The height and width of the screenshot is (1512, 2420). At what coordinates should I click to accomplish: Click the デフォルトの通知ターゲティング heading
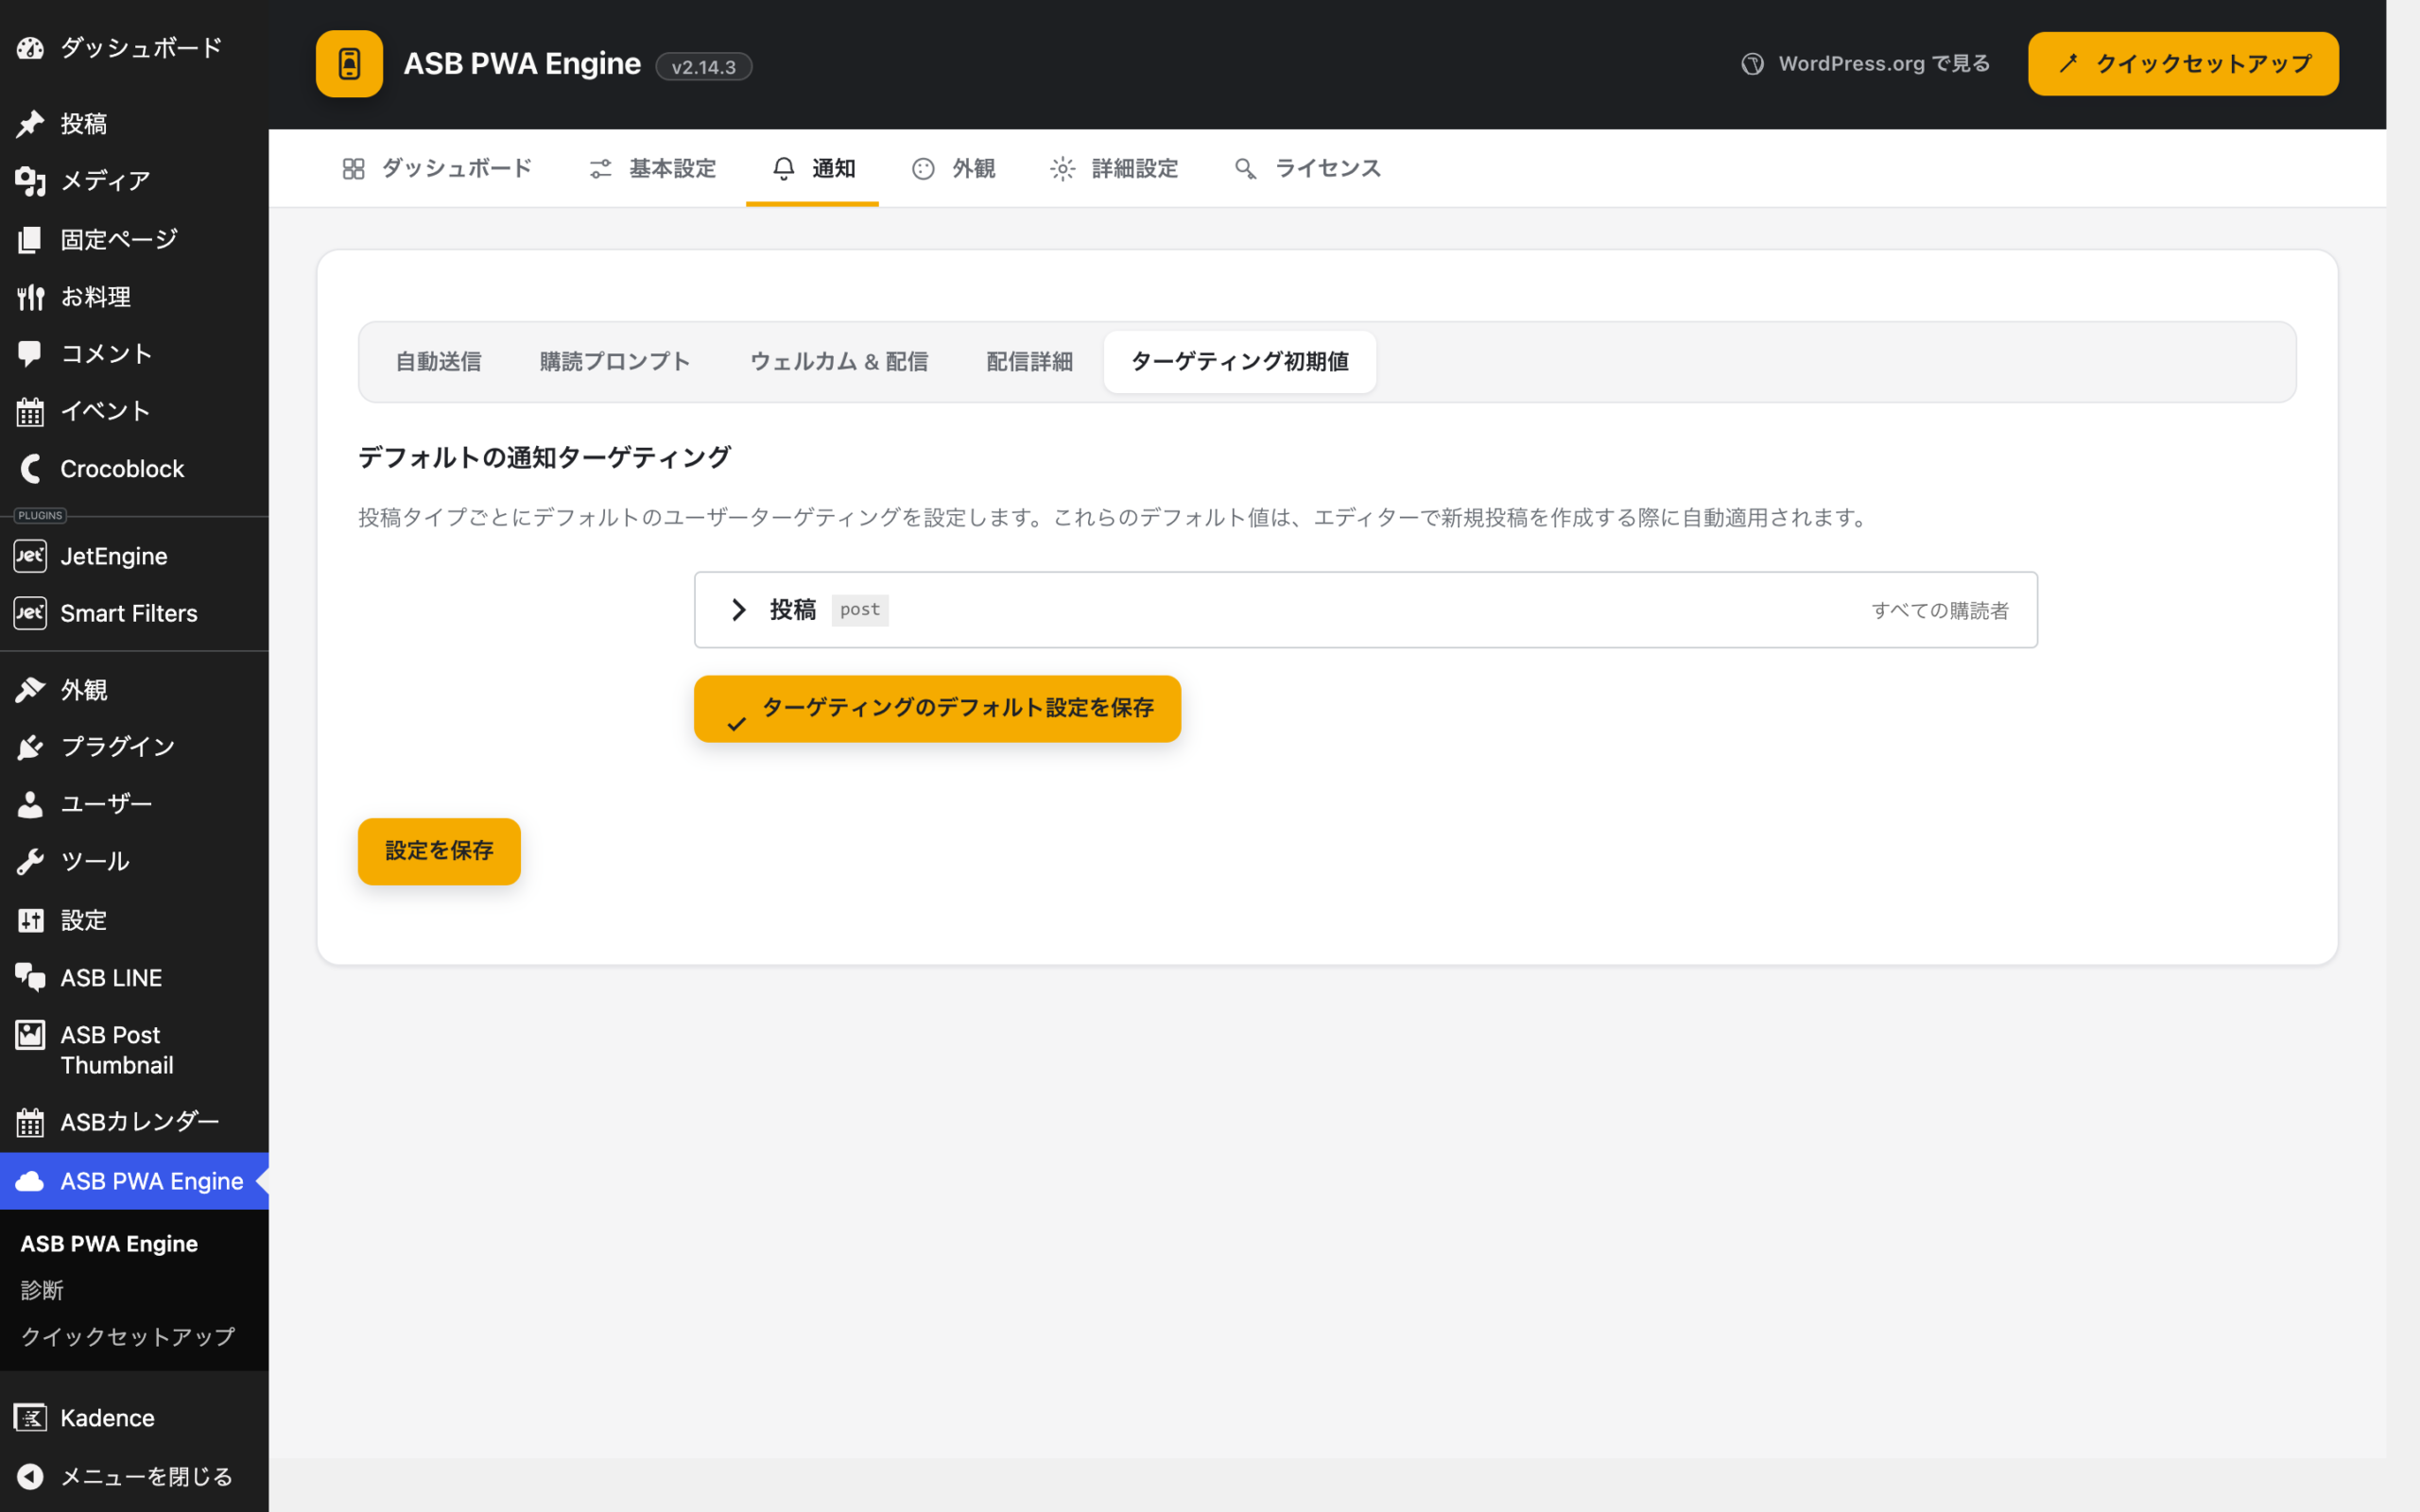pos(545,458)
